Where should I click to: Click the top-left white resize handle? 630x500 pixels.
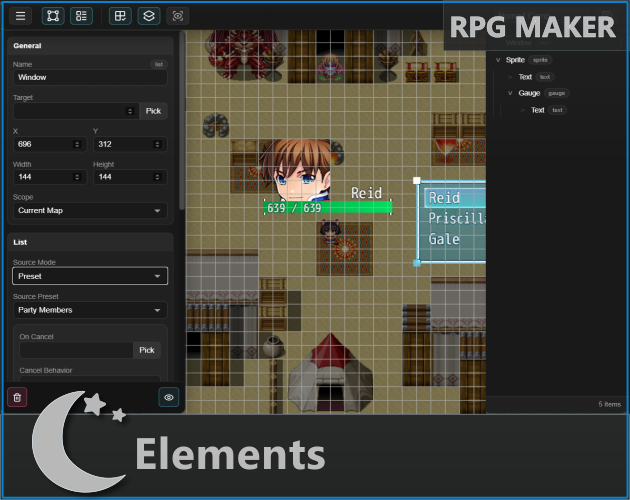[x=417, y=180]
